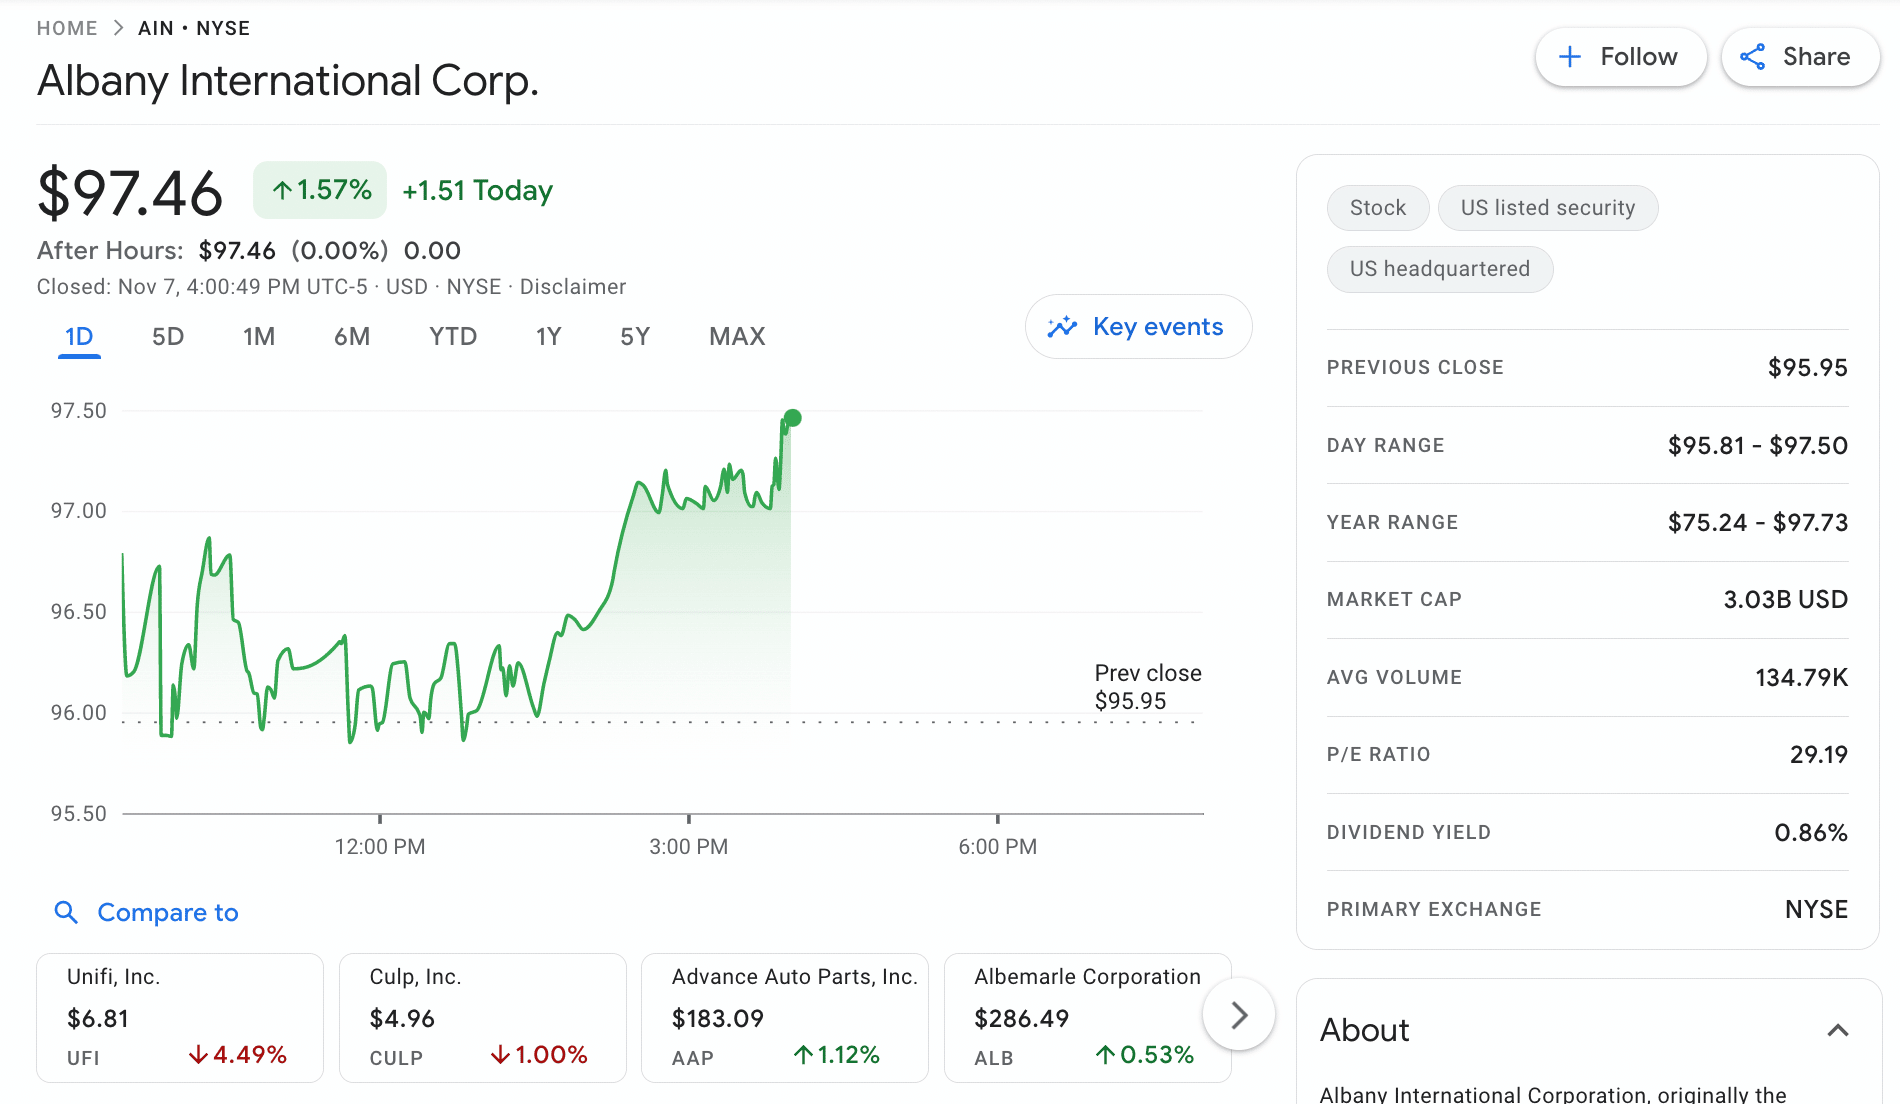Click the US headquartered chip
The width and height of the screenshot is (1900, 1104).
click(1440, 269)
